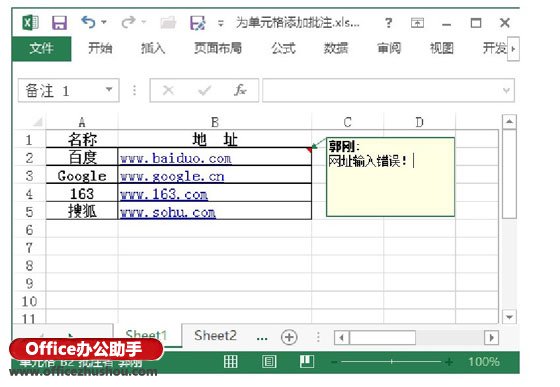Click the header cell 地 址

coord(215,139)
